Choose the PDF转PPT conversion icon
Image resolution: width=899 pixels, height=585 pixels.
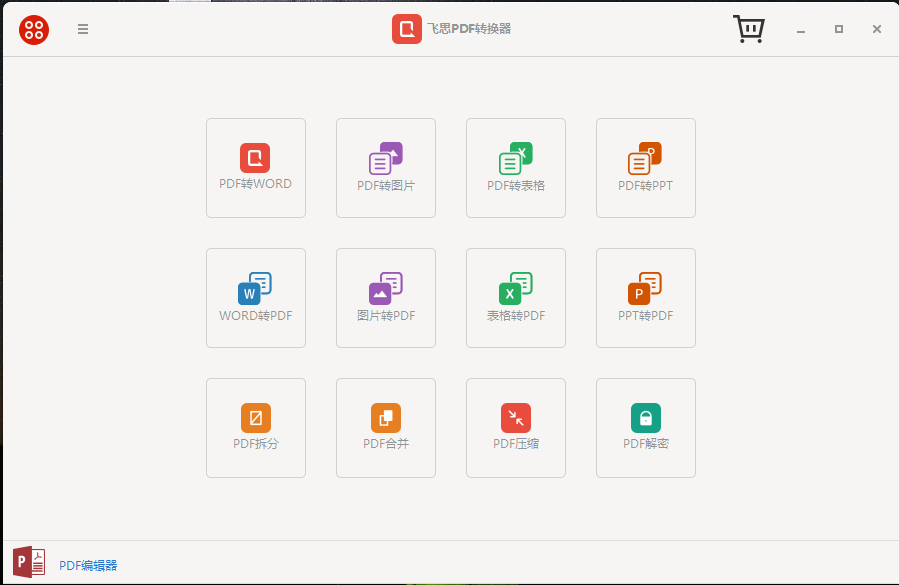click(646, 167)
